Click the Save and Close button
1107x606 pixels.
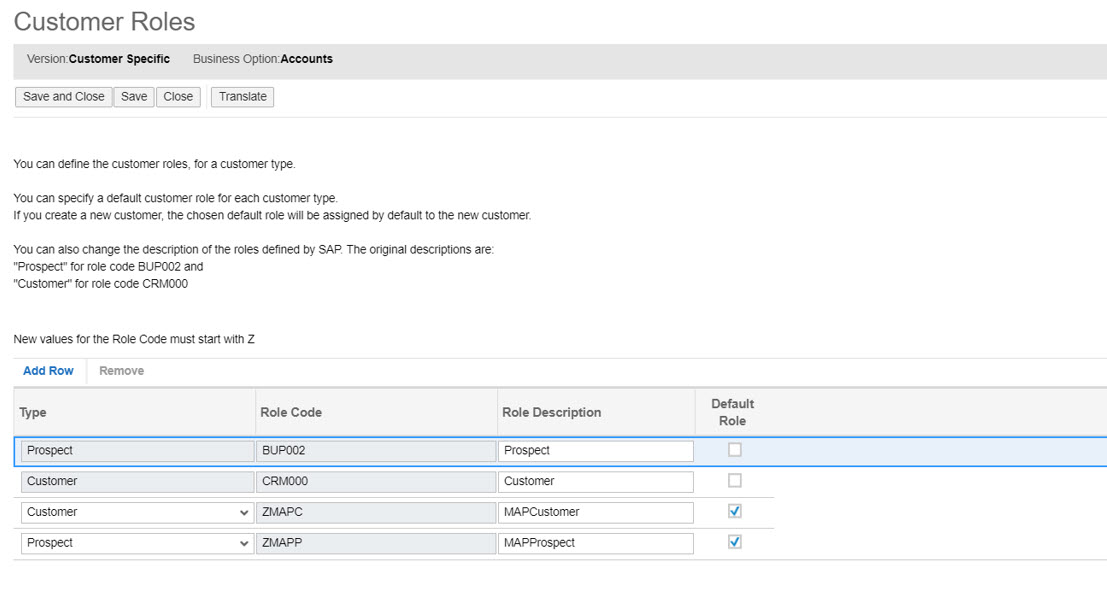tap(64, 97)
